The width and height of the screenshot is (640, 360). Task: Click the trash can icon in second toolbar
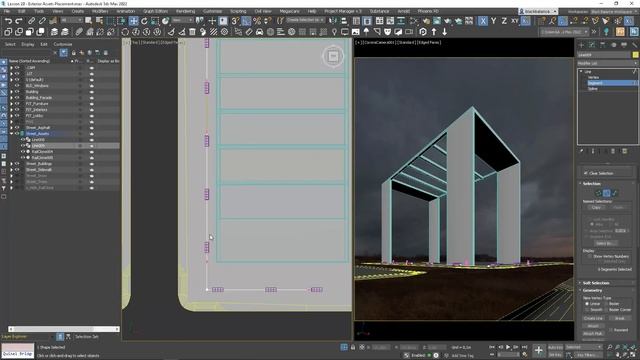[x=192, y=32]
